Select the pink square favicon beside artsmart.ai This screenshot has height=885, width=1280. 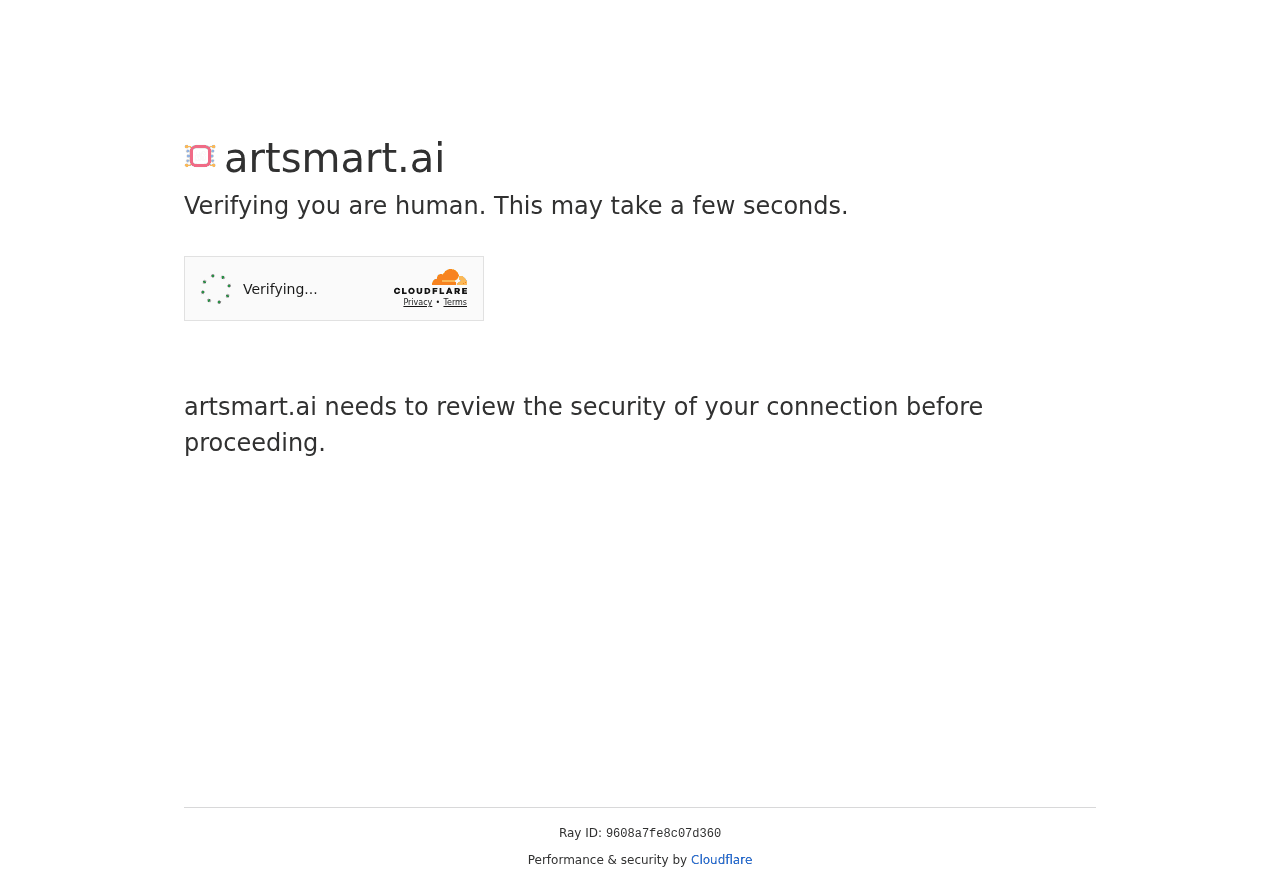pos(199,155)
